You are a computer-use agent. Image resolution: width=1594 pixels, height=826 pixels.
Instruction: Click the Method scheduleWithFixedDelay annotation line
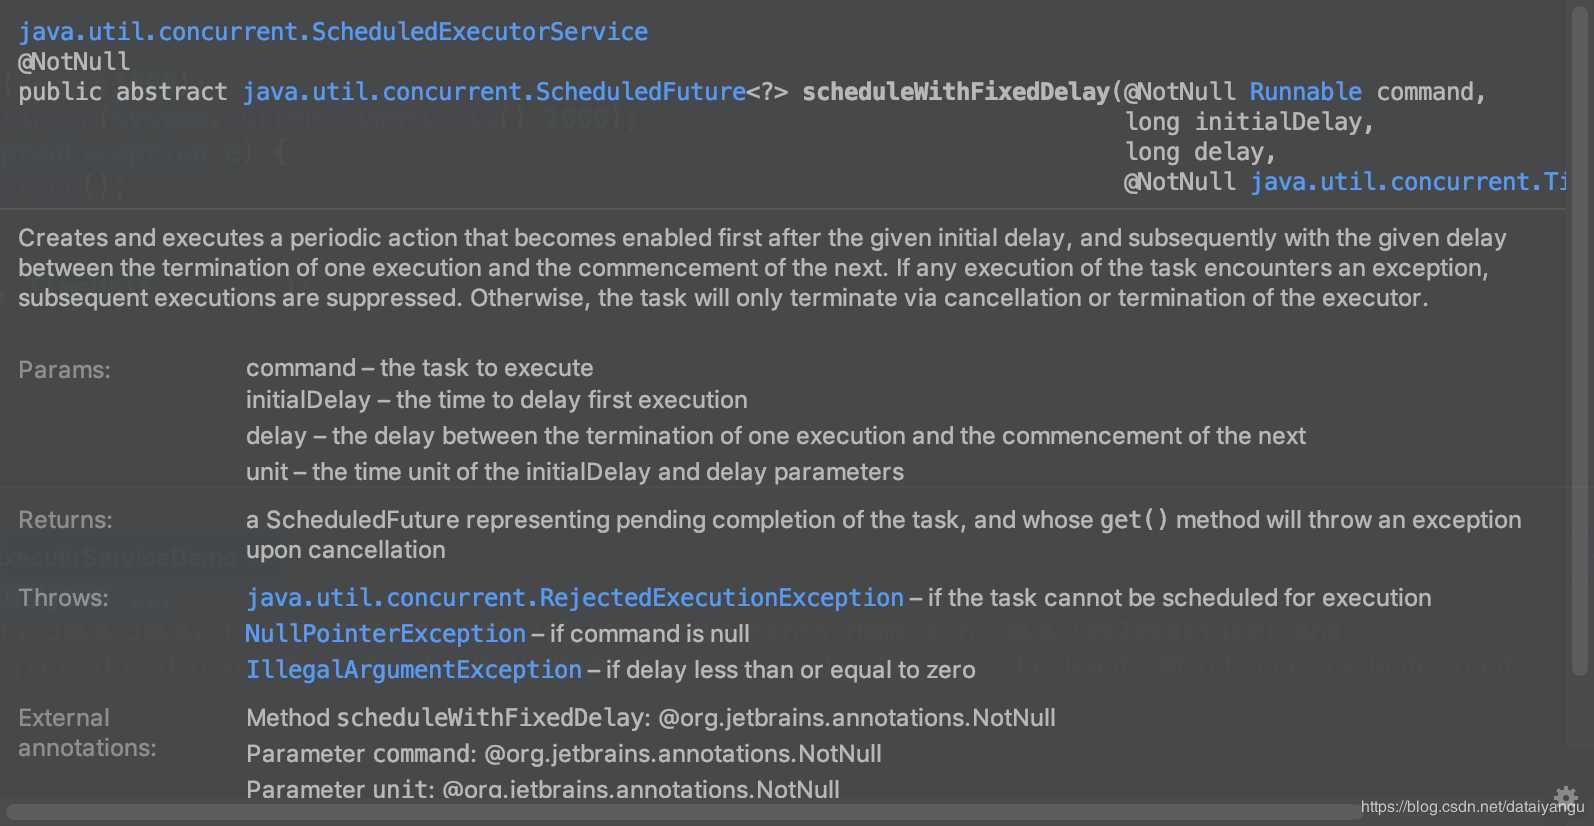point(651,718)
